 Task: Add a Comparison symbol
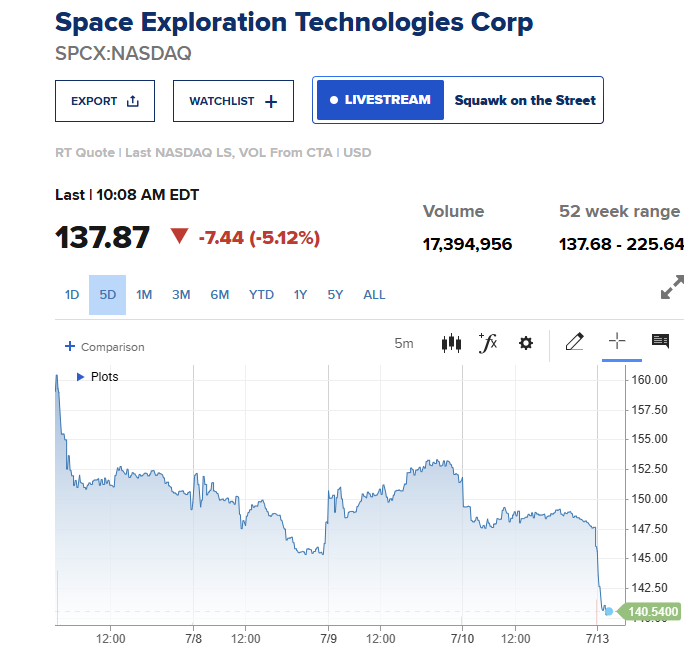click(x=105, y=347)
